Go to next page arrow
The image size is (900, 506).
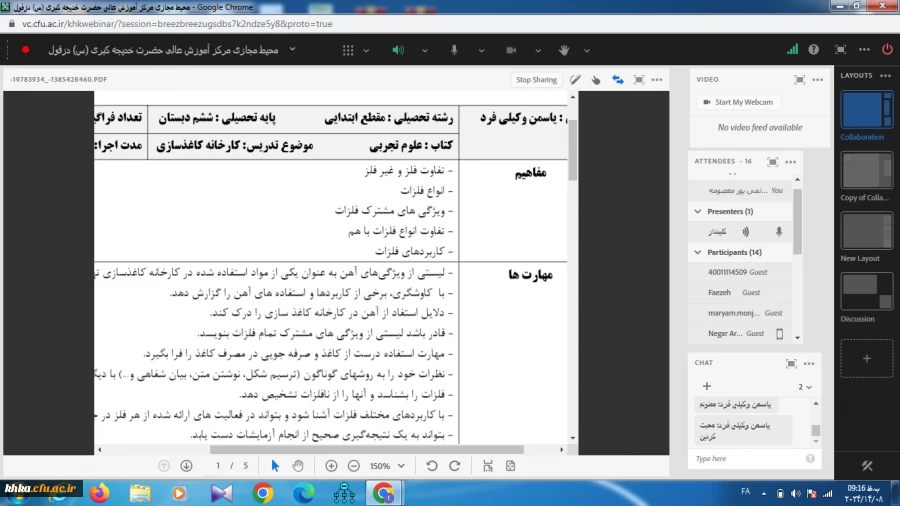click(186, 466)
